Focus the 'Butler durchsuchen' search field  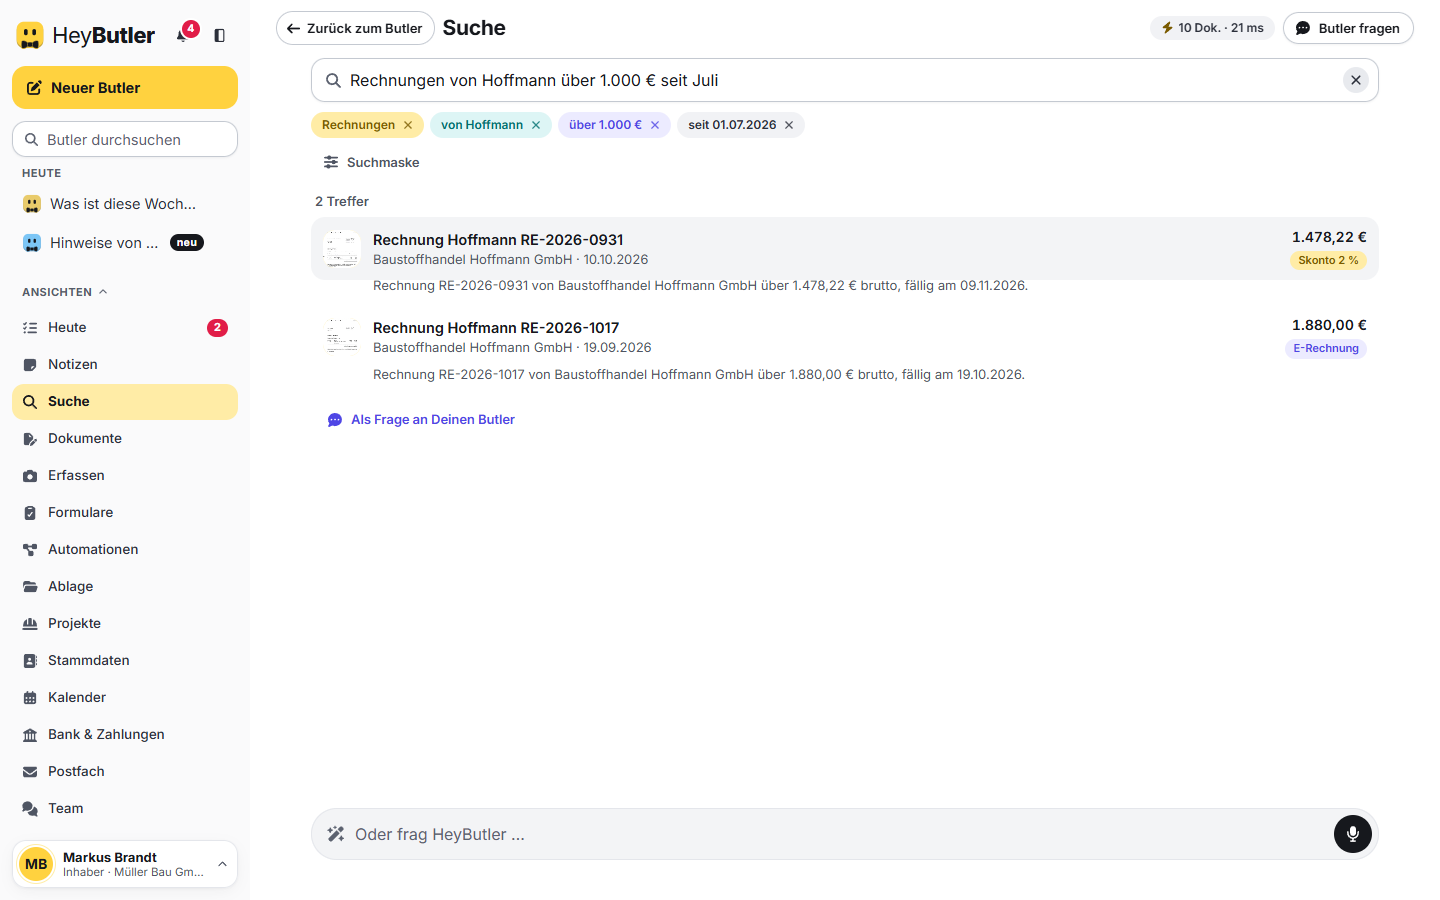coord(125,140)
